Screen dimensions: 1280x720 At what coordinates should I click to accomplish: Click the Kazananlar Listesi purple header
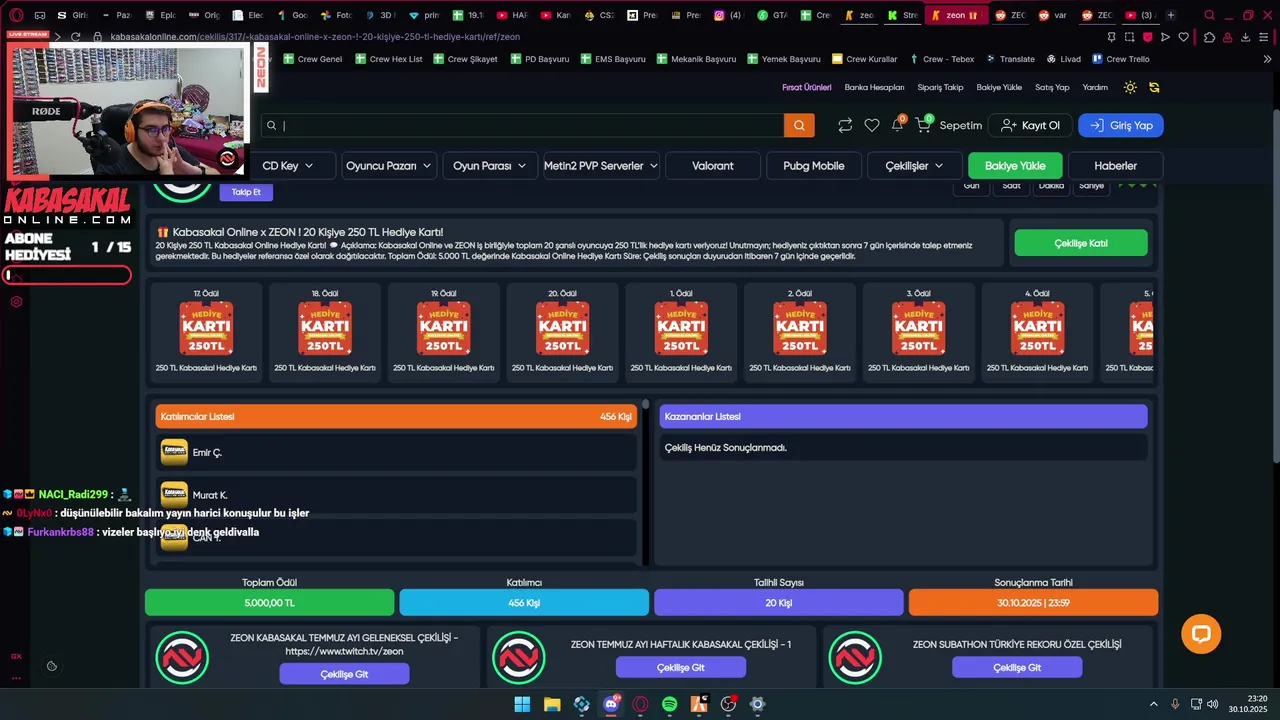903,416
